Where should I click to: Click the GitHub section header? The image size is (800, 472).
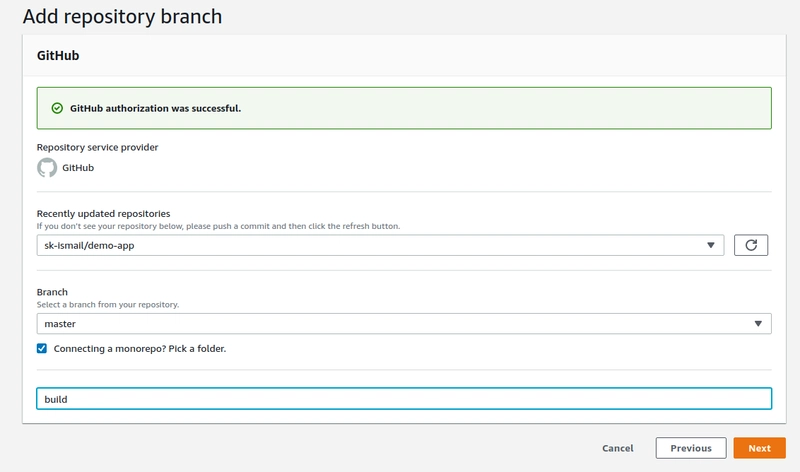click(x=58, y=56)
